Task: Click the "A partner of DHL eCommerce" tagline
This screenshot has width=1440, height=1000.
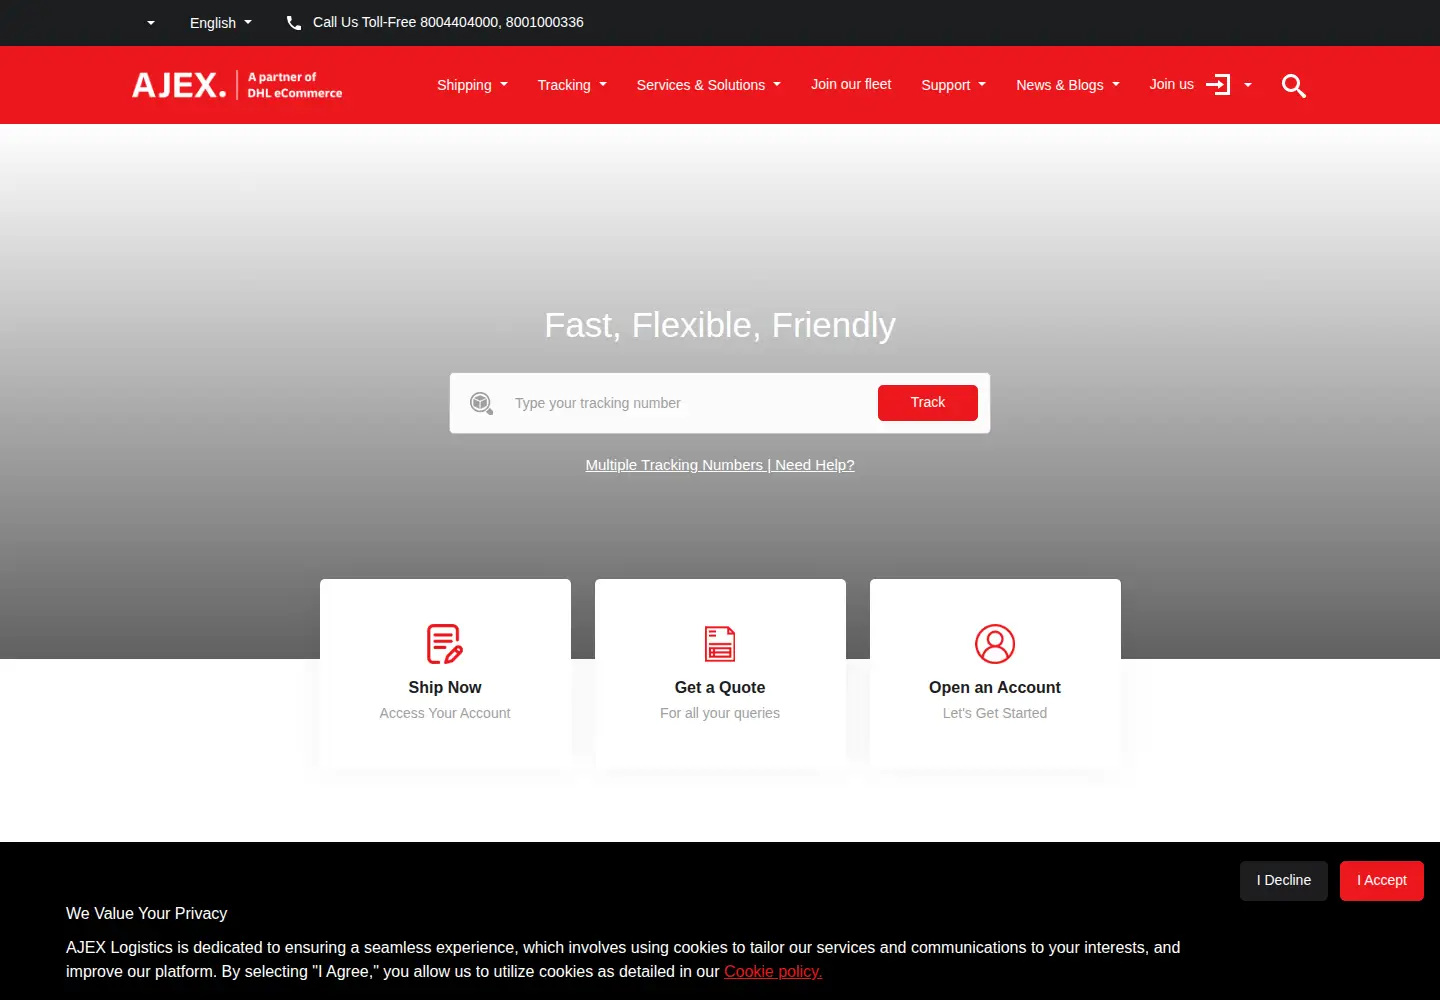Action: pos(295,85)
